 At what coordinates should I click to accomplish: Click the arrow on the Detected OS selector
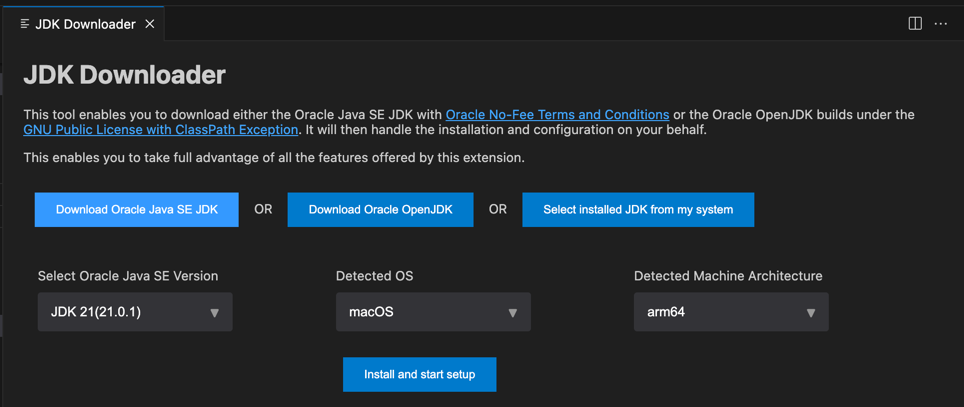click(512, 313)
